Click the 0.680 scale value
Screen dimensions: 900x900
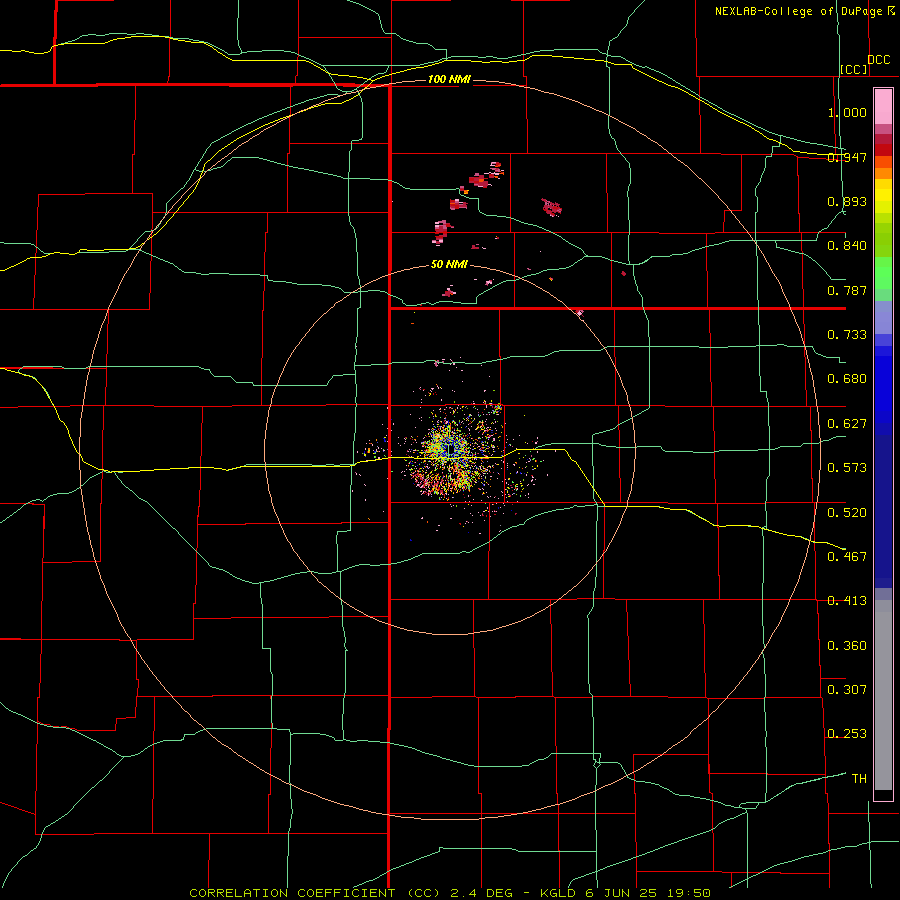847,379
